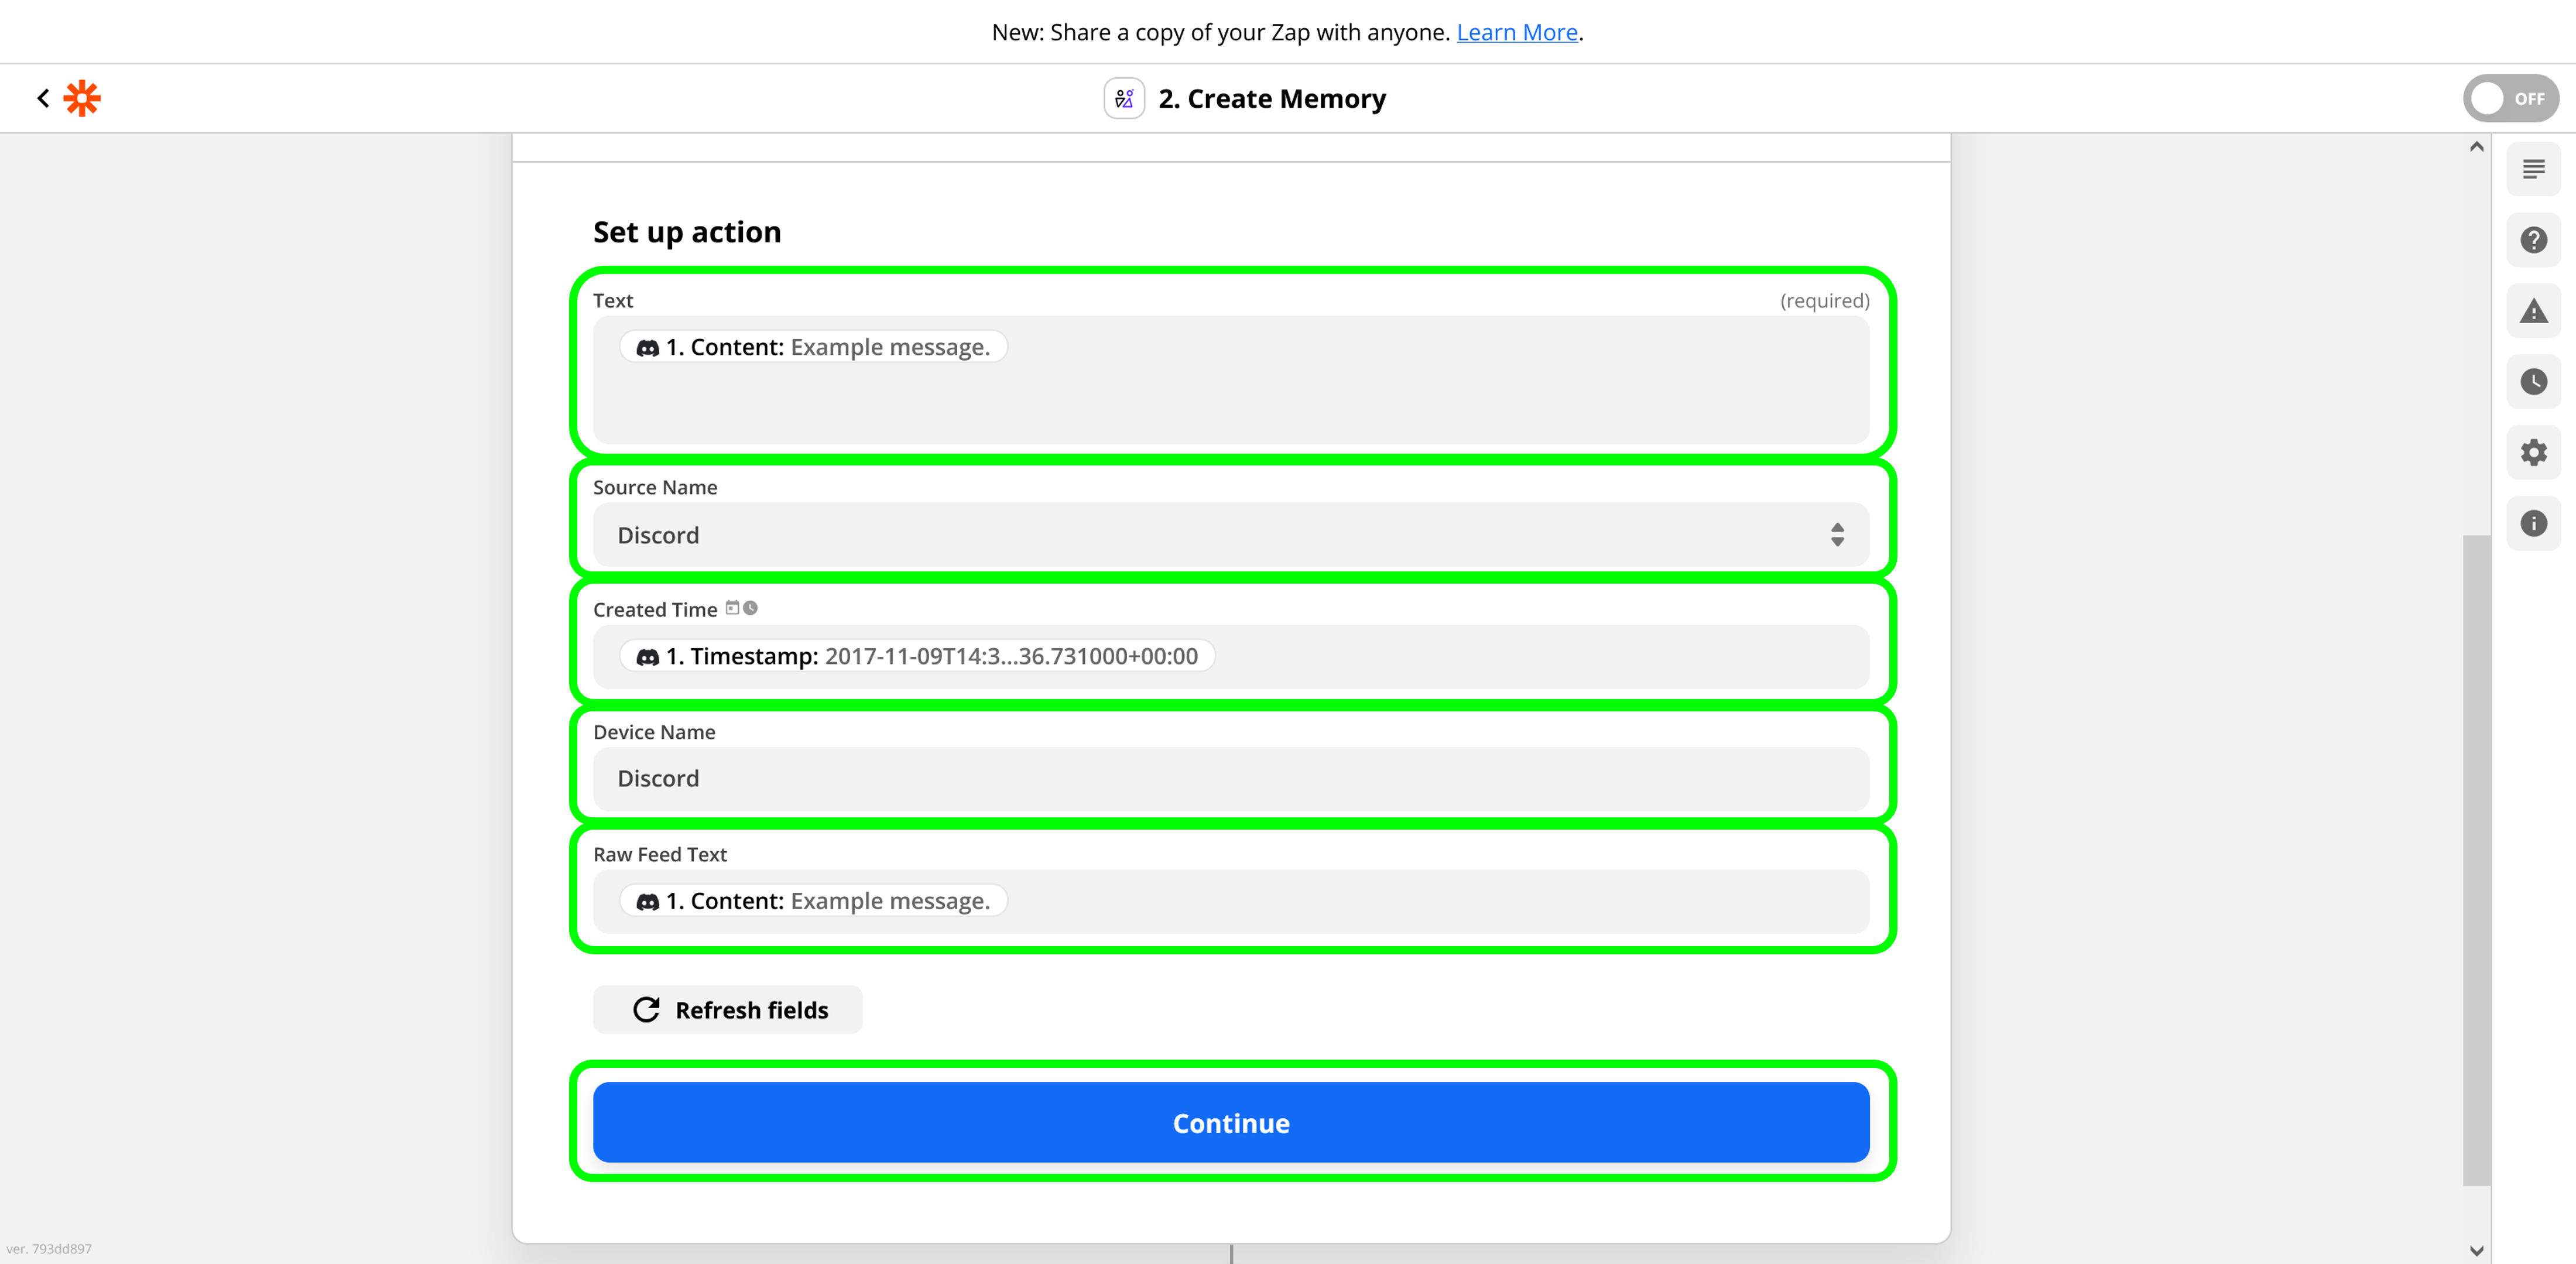
Task: Select the Timestamp pill in Created Time
Action: [x=916, y=656]
